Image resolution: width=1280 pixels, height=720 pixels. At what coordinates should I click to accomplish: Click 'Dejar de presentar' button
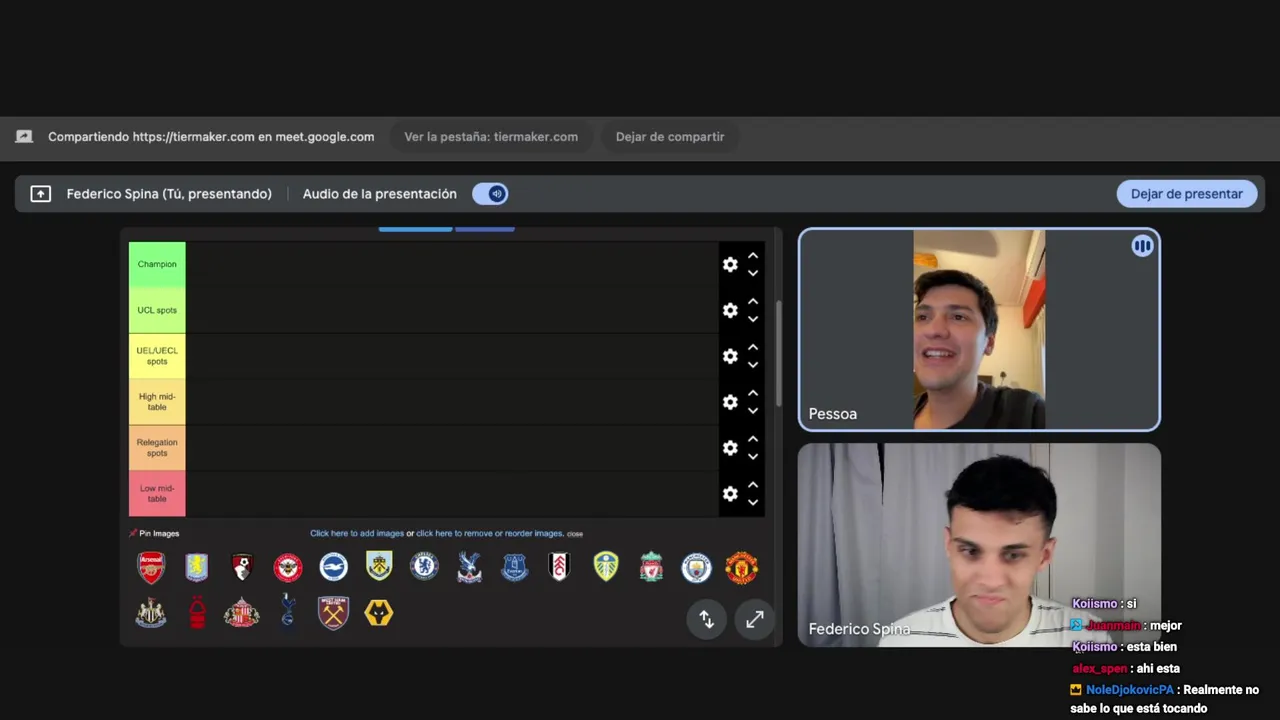pyautogui.click(x=1186, y=194)
